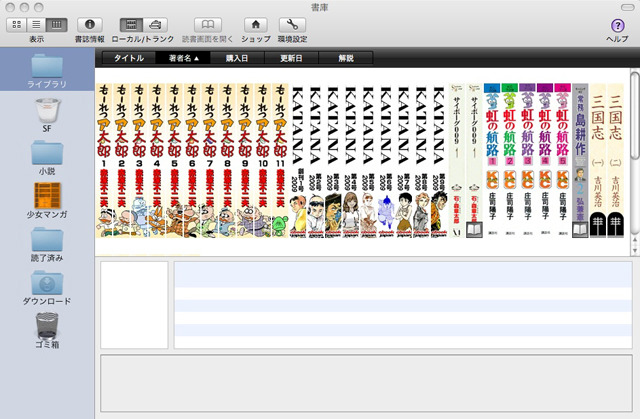
Task: Sort by 更新日 column
Action: [291, 58]
